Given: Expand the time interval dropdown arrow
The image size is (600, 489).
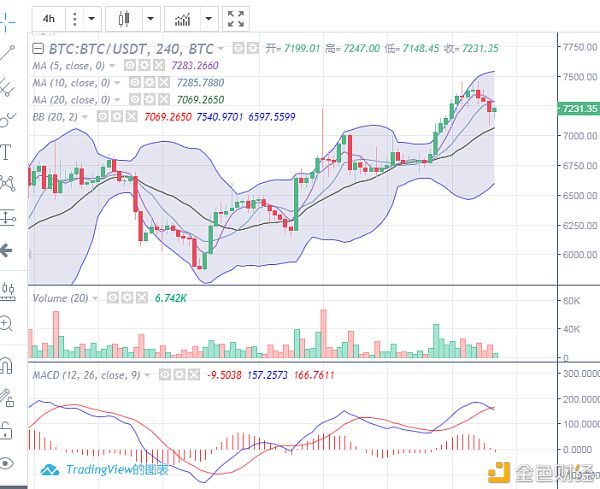Looking at the screenshot, I should point(92,18).
